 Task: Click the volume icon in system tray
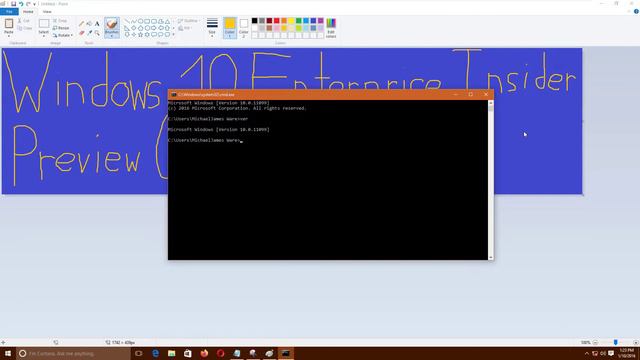(x=603, y=353)
